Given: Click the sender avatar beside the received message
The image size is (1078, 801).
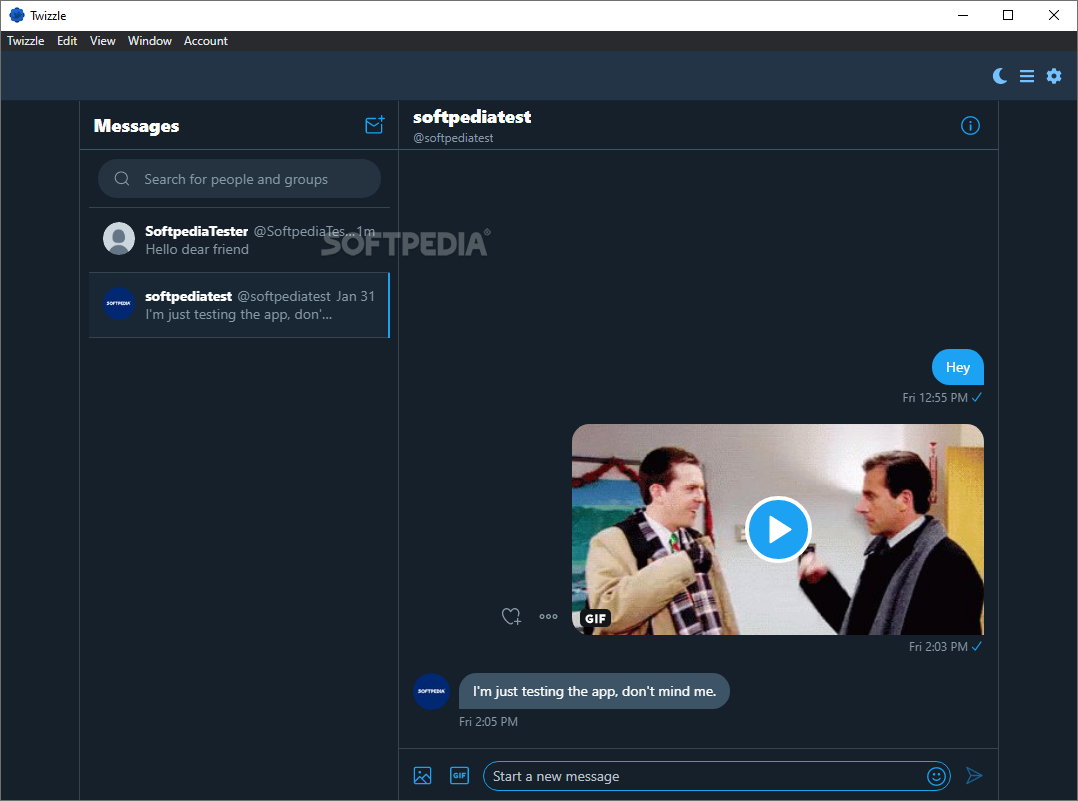Looking at the screenshot, I should (431, 691).
